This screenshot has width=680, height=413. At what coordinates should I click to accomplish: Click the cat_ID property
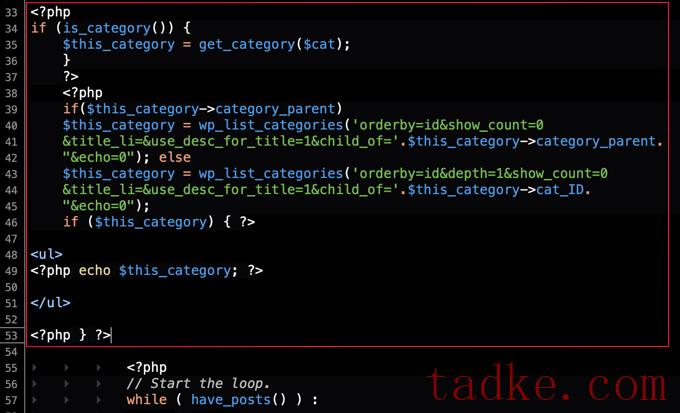coord(560,190)
